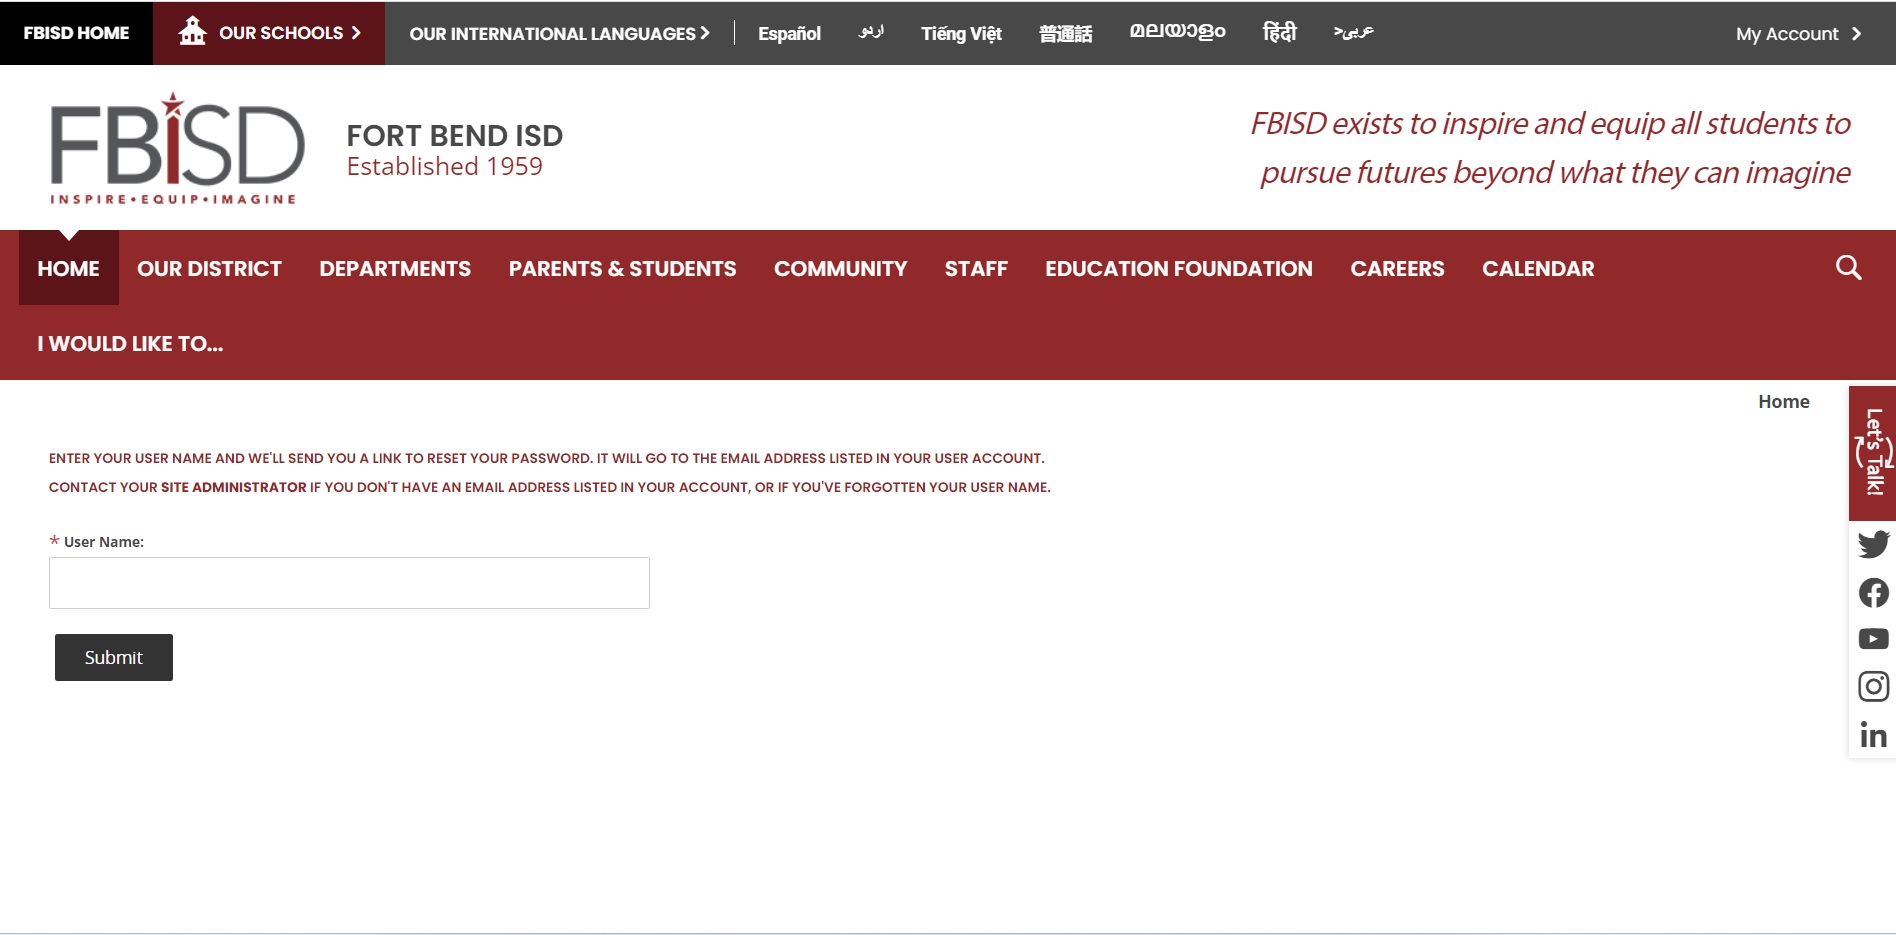Click the FBISD mission statement text
Viewport: 1896px width, 935px height.
[x=1550, y=148]
